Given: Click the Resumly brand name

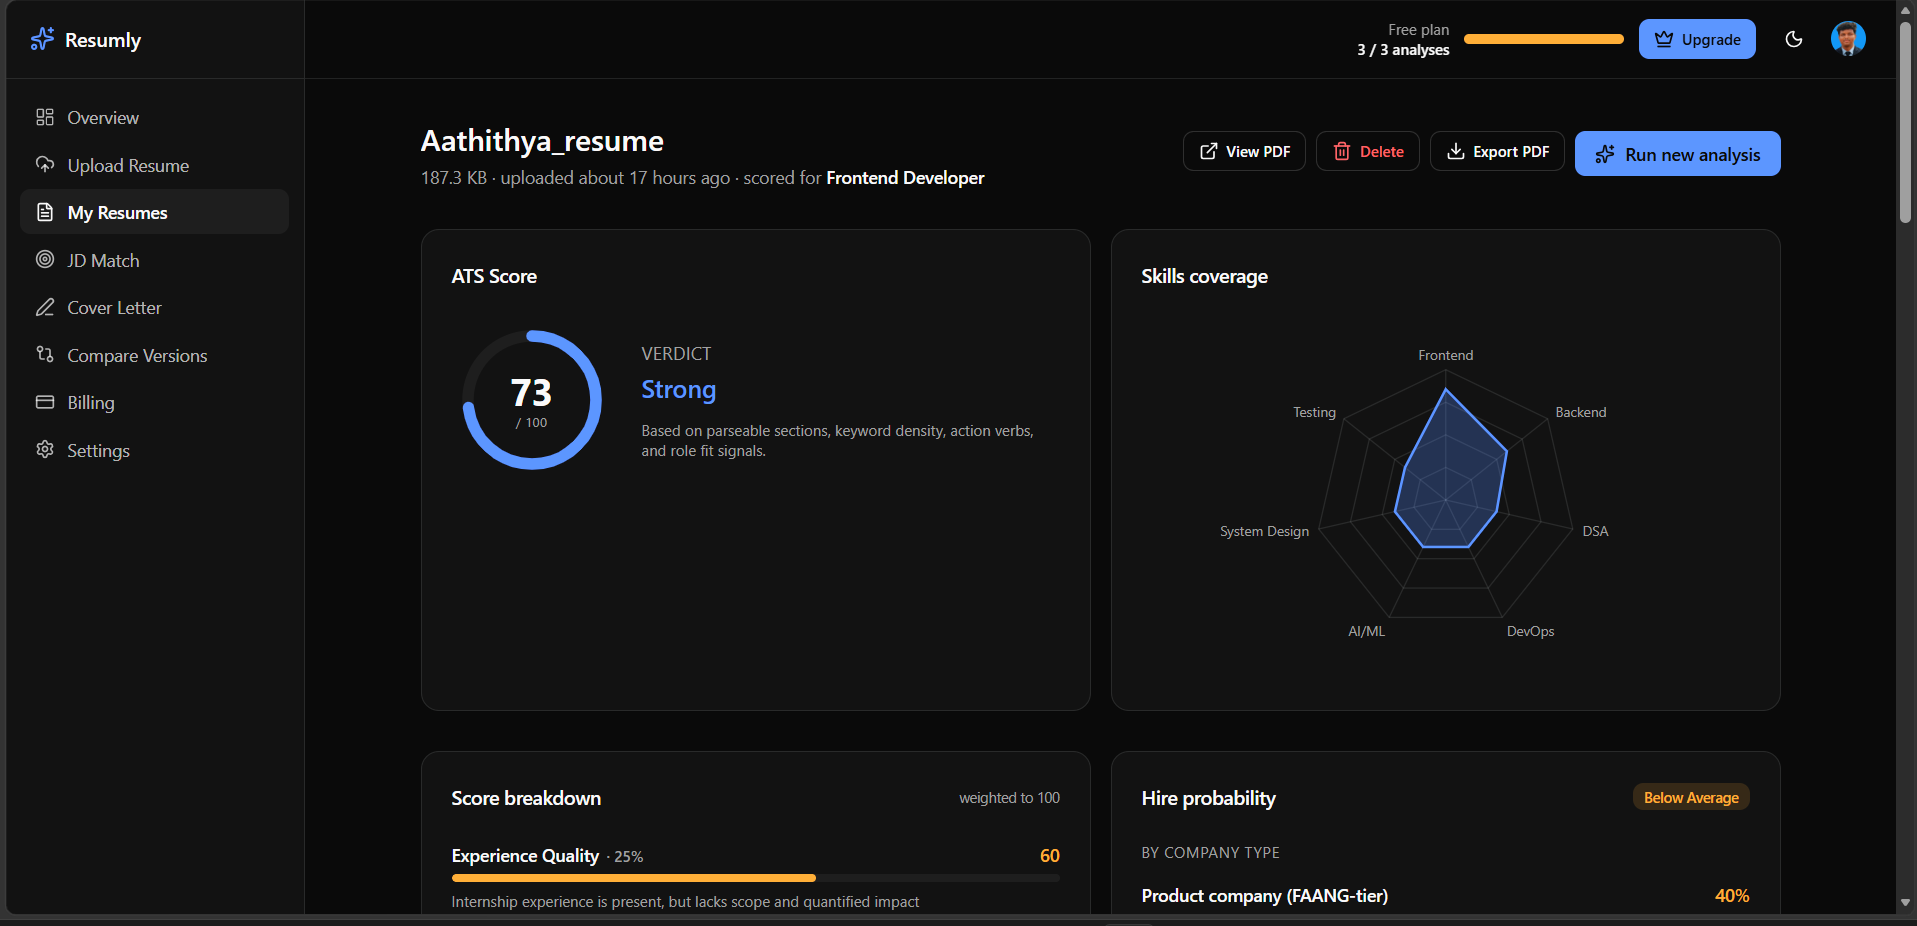Looking at the screenshot, I should [103, 40].
